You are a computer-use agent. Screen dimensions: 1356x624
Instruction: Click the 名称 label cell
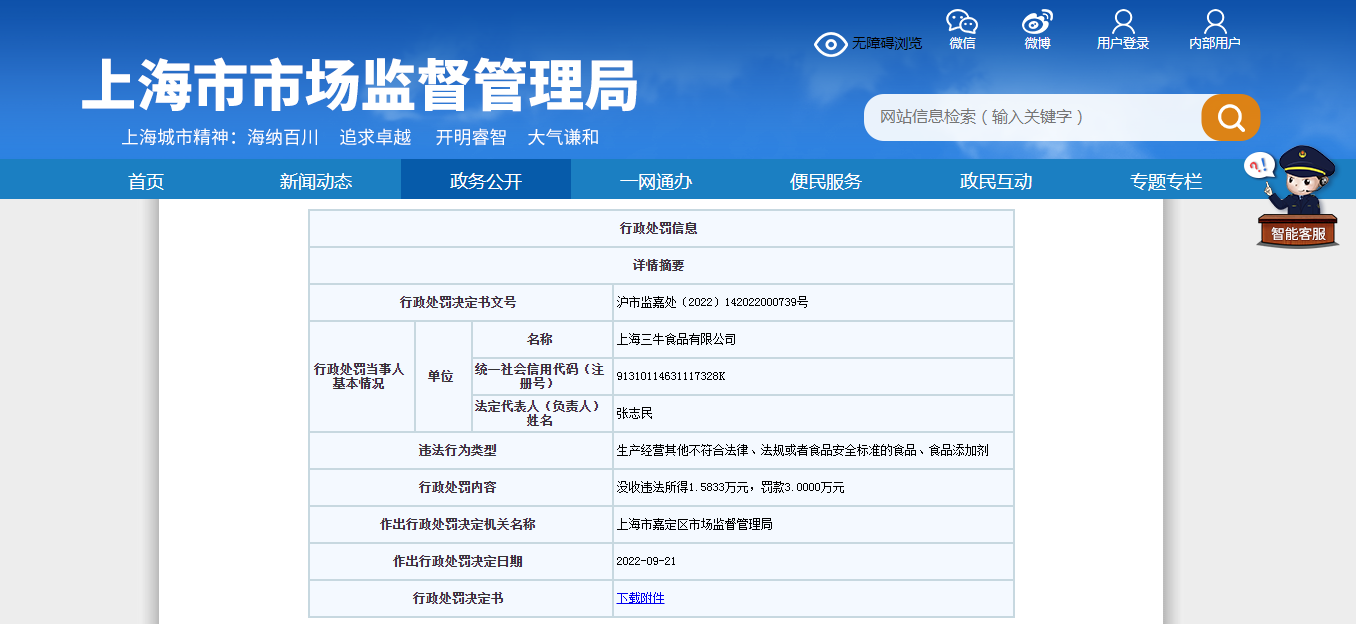coord(542,339)
